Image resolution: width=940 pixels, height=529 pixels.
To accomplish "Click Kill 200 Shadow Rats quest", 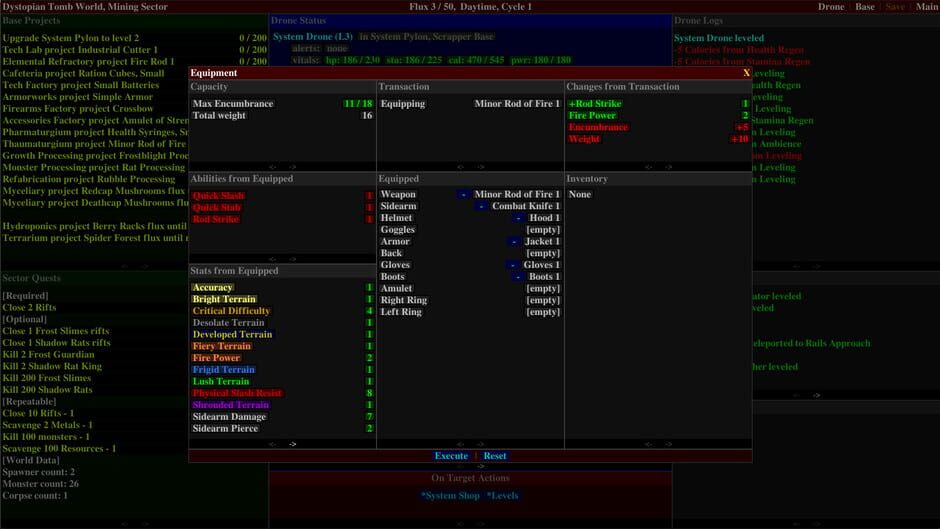I will (x=47, y=390).
